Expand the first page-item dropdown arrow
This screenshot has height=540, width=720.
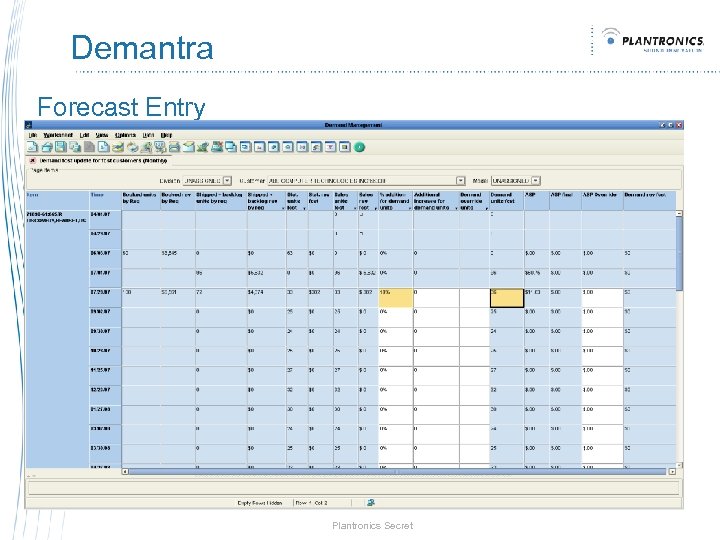[x=227, y=181]
